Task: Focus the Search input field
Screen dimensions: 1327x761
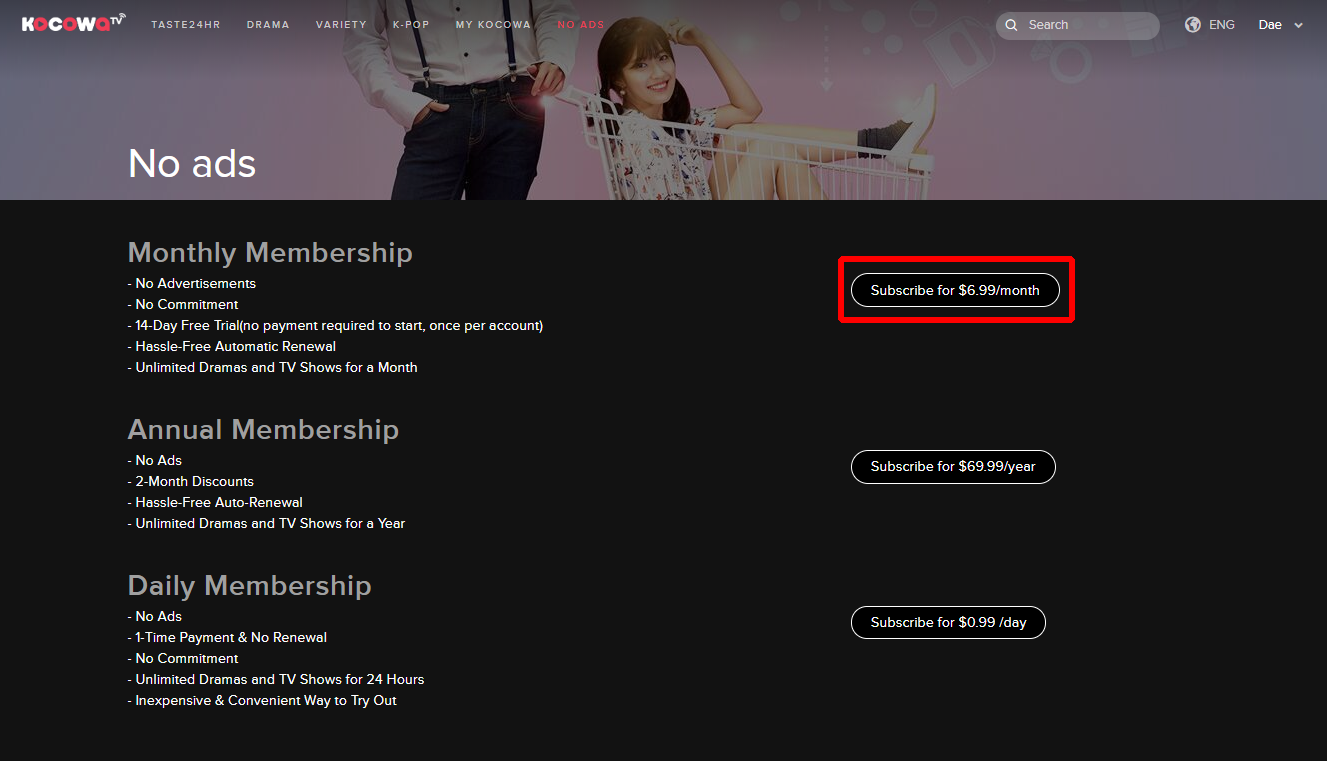Action: tap(1078, 25)
